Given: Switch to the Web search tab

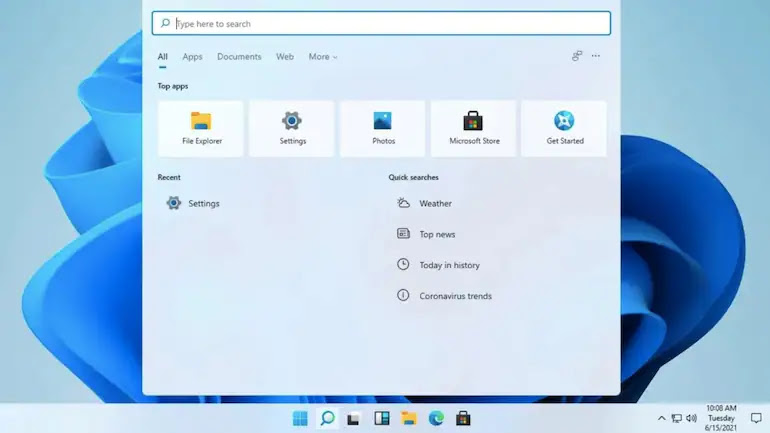Looking at the screenshot, I should (x=285, y=57).
